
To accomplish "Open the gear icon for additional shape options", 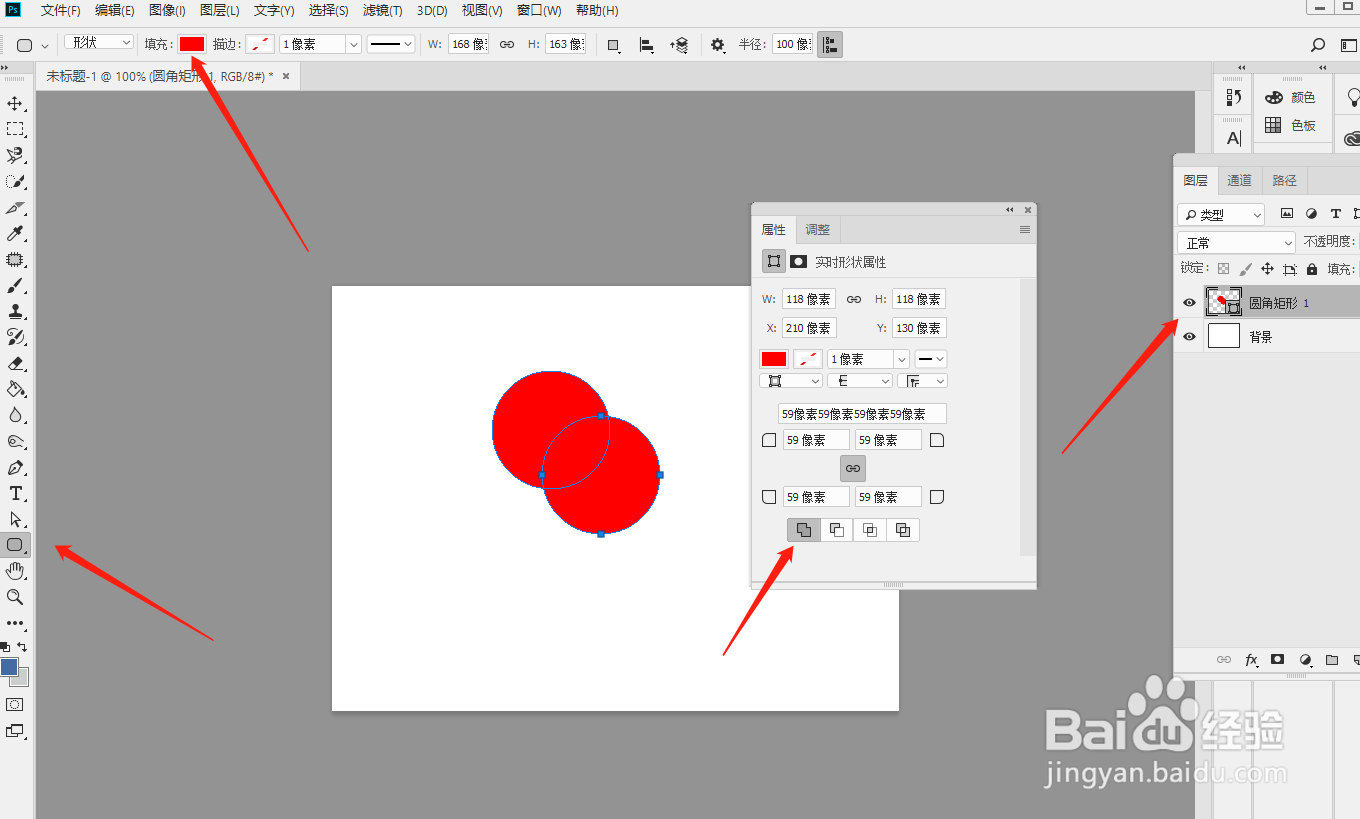I will (x=716, y=44).
